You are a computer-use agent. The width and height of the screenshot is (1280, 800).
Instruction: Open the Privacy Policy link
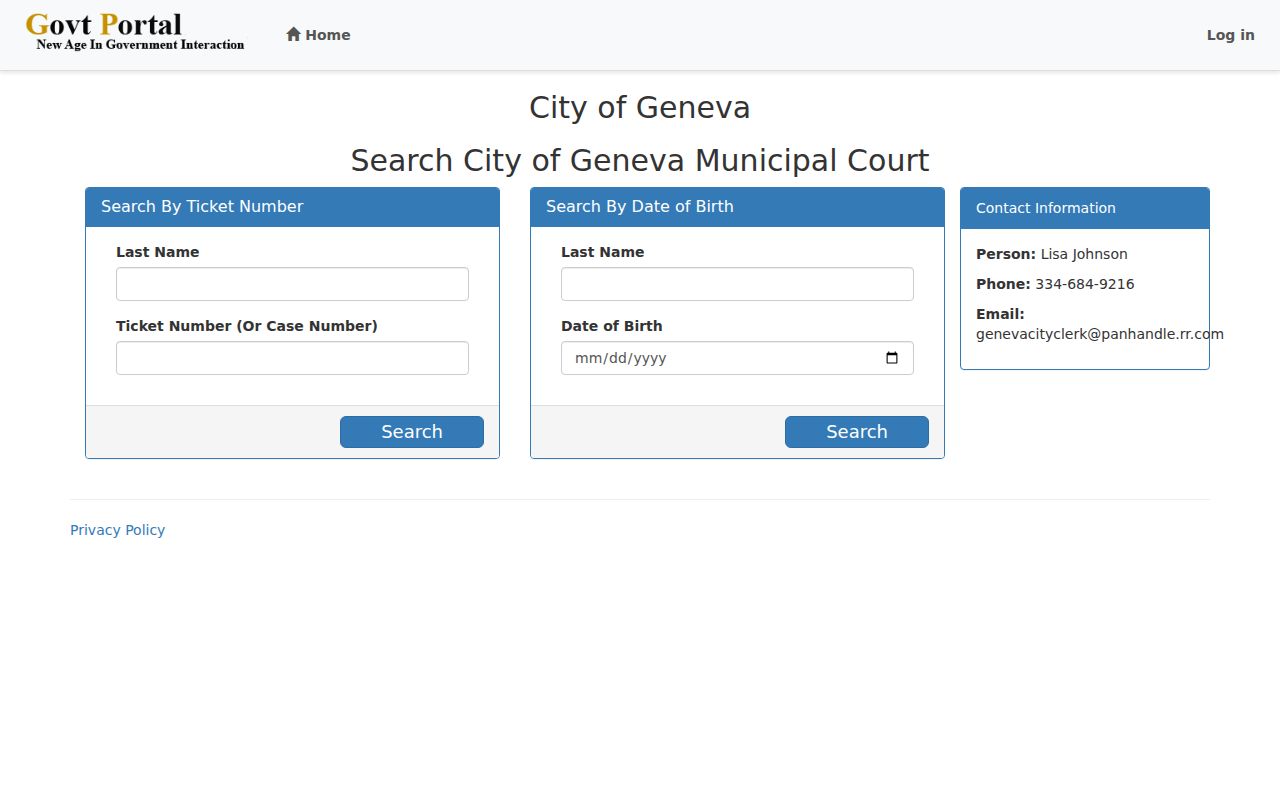(117, 530)
